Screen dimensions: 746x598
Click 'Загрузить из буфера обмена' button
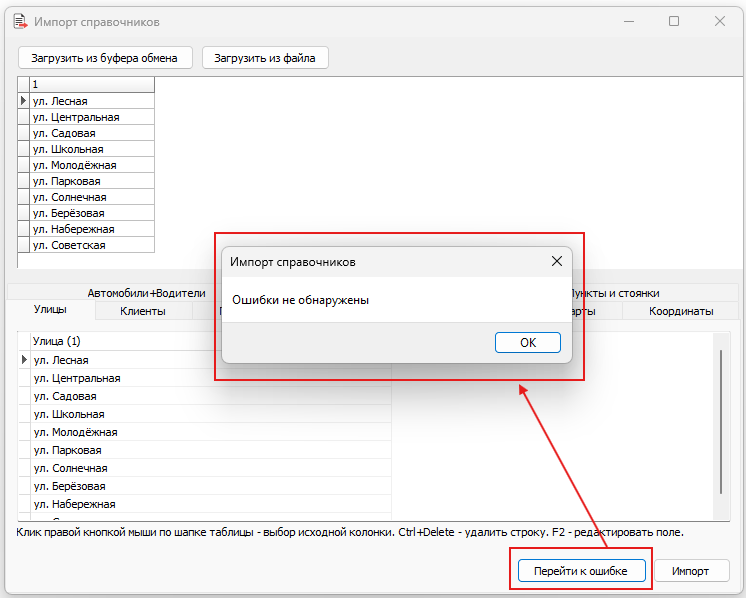click(105, 58)
